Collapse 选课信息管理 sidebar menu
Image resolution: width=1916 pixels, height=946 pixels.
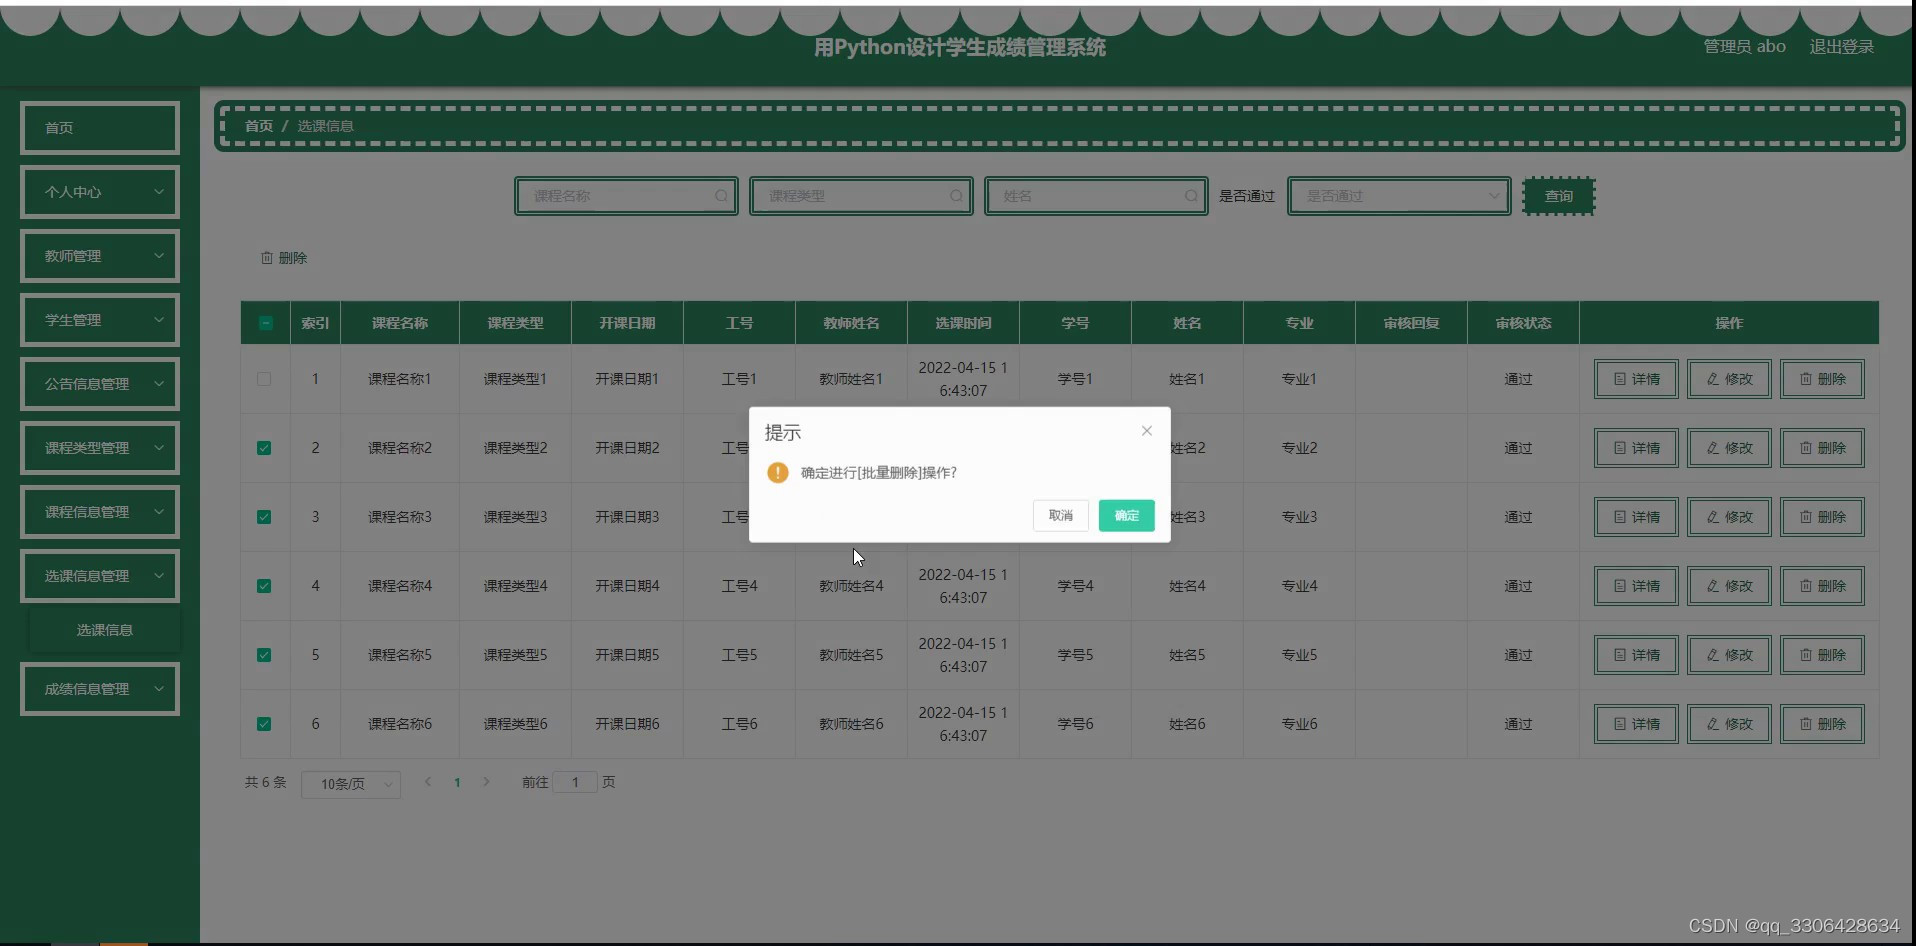tap(100, 576)
